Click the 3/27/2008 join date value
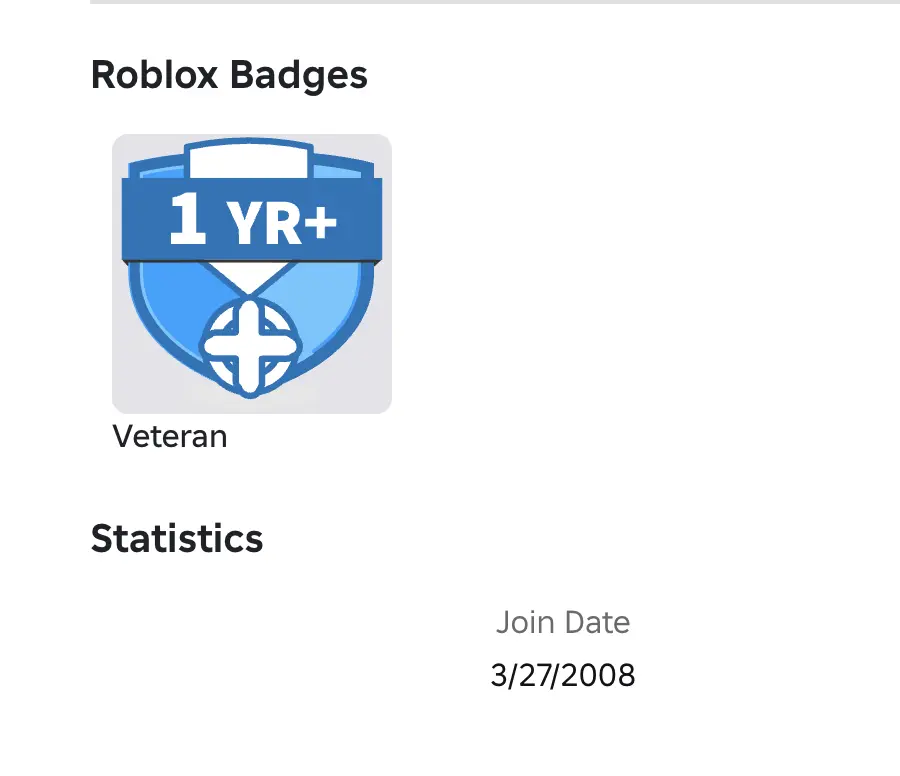The image size is (900, 776). [x=563, y=676]
